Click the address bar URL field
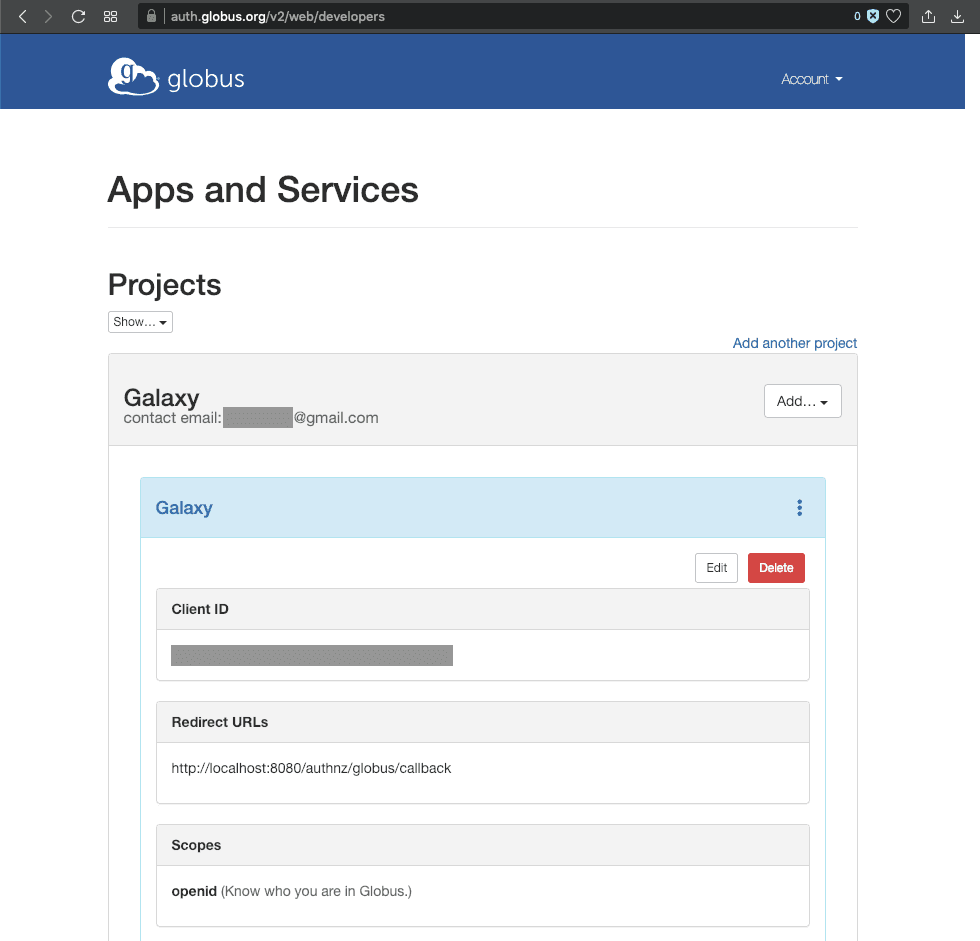The height and width of the screenshot is (941, 980). point(500,16)
